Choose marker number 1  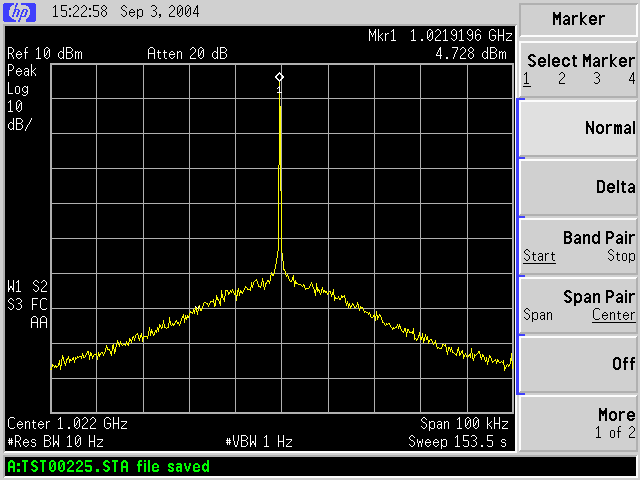click(527, 79)
